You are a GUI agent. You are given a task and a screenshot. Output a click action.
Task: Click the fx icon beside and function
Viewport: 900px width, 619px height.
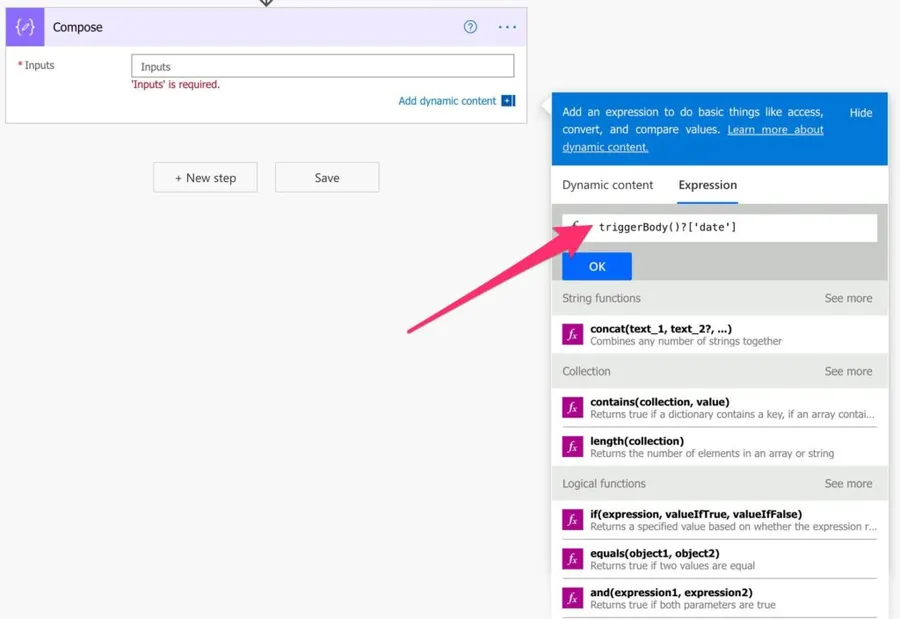click(x=572, y=598)
